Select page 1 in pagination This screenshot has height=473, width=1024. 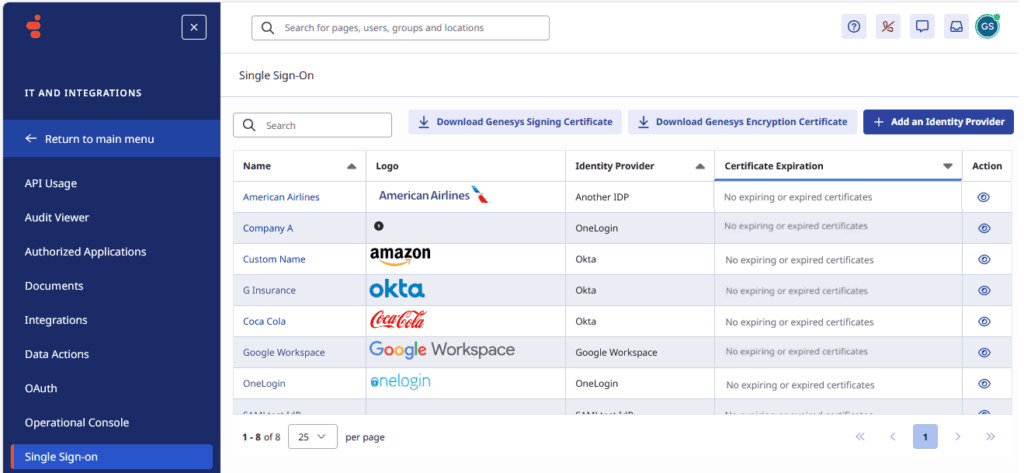925,436
